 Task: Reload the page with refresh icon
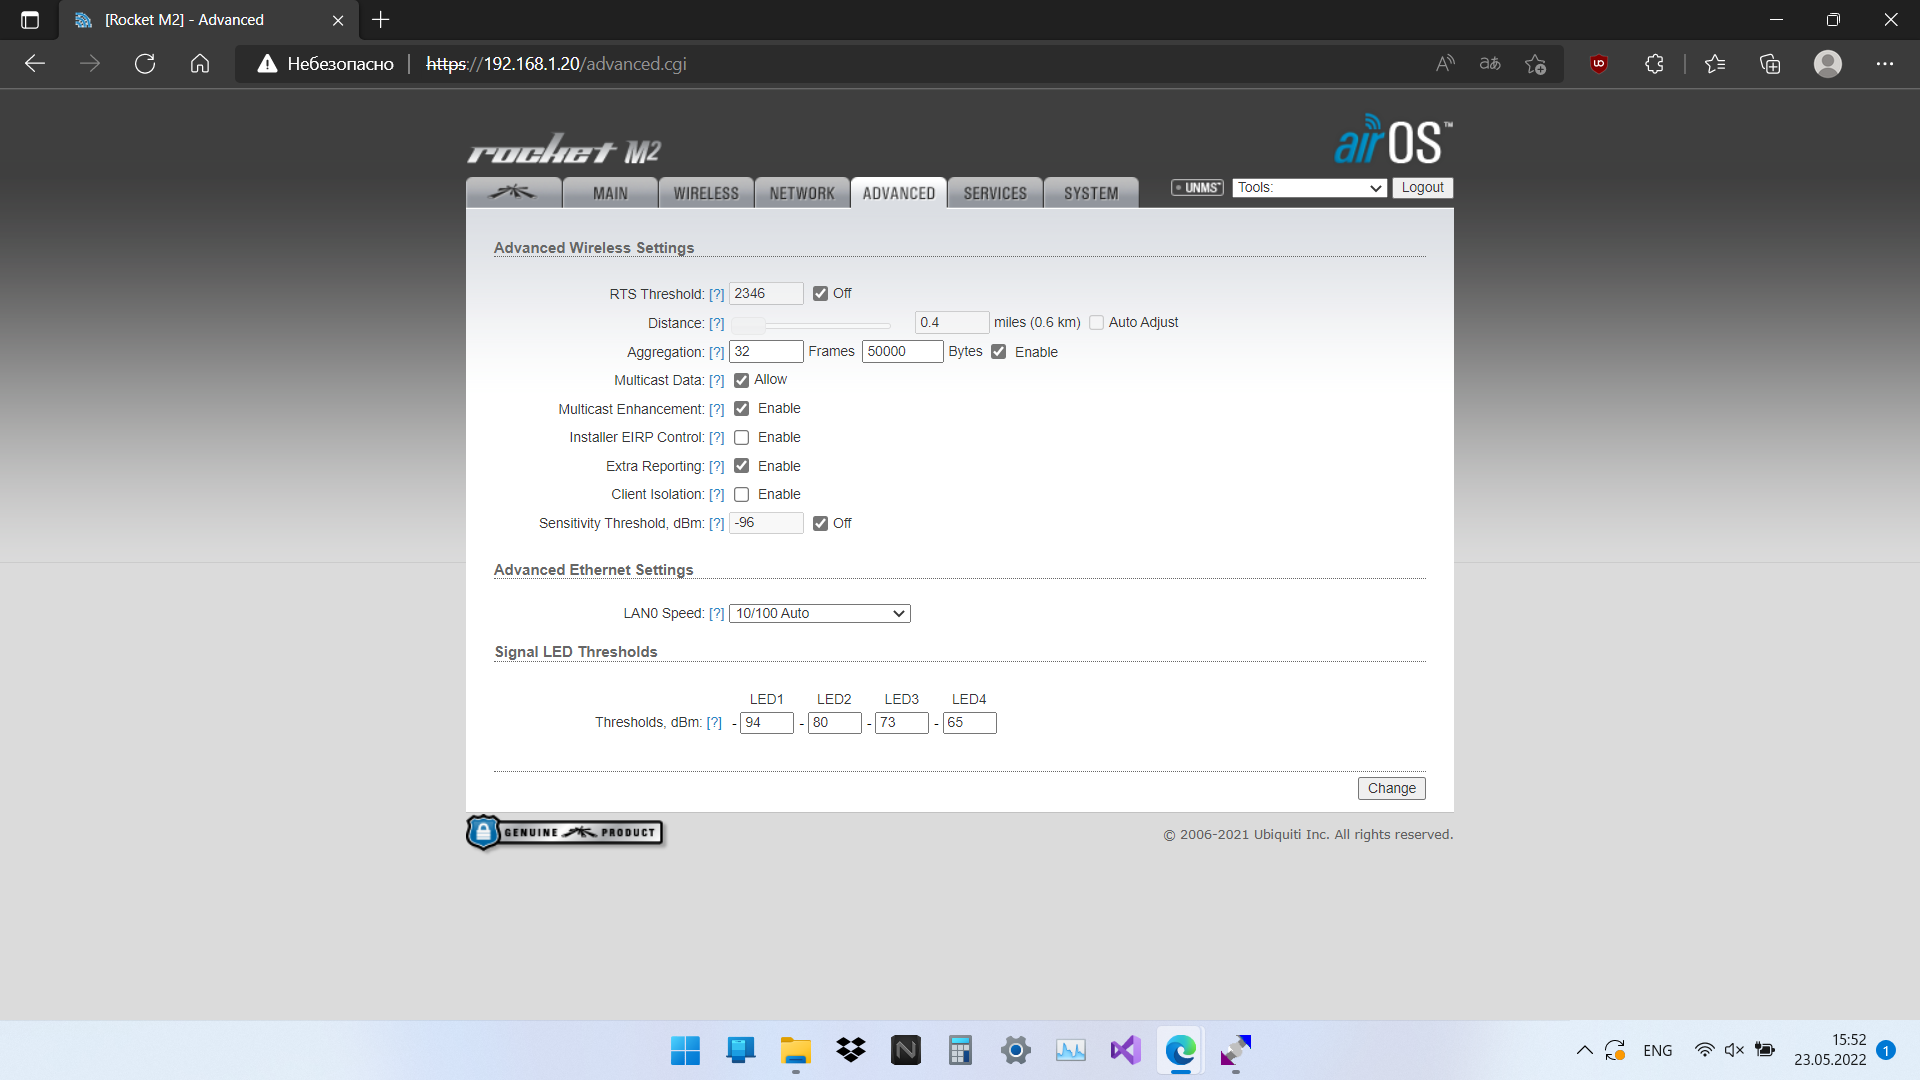[145, 64]
